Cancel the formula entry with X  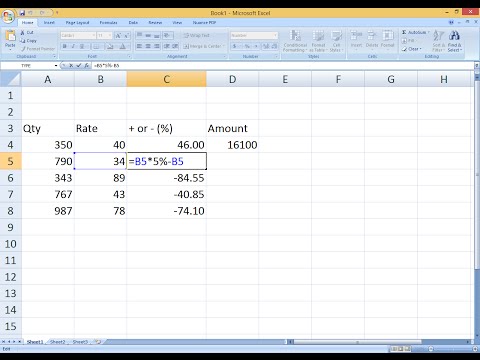tap(71, 65)
